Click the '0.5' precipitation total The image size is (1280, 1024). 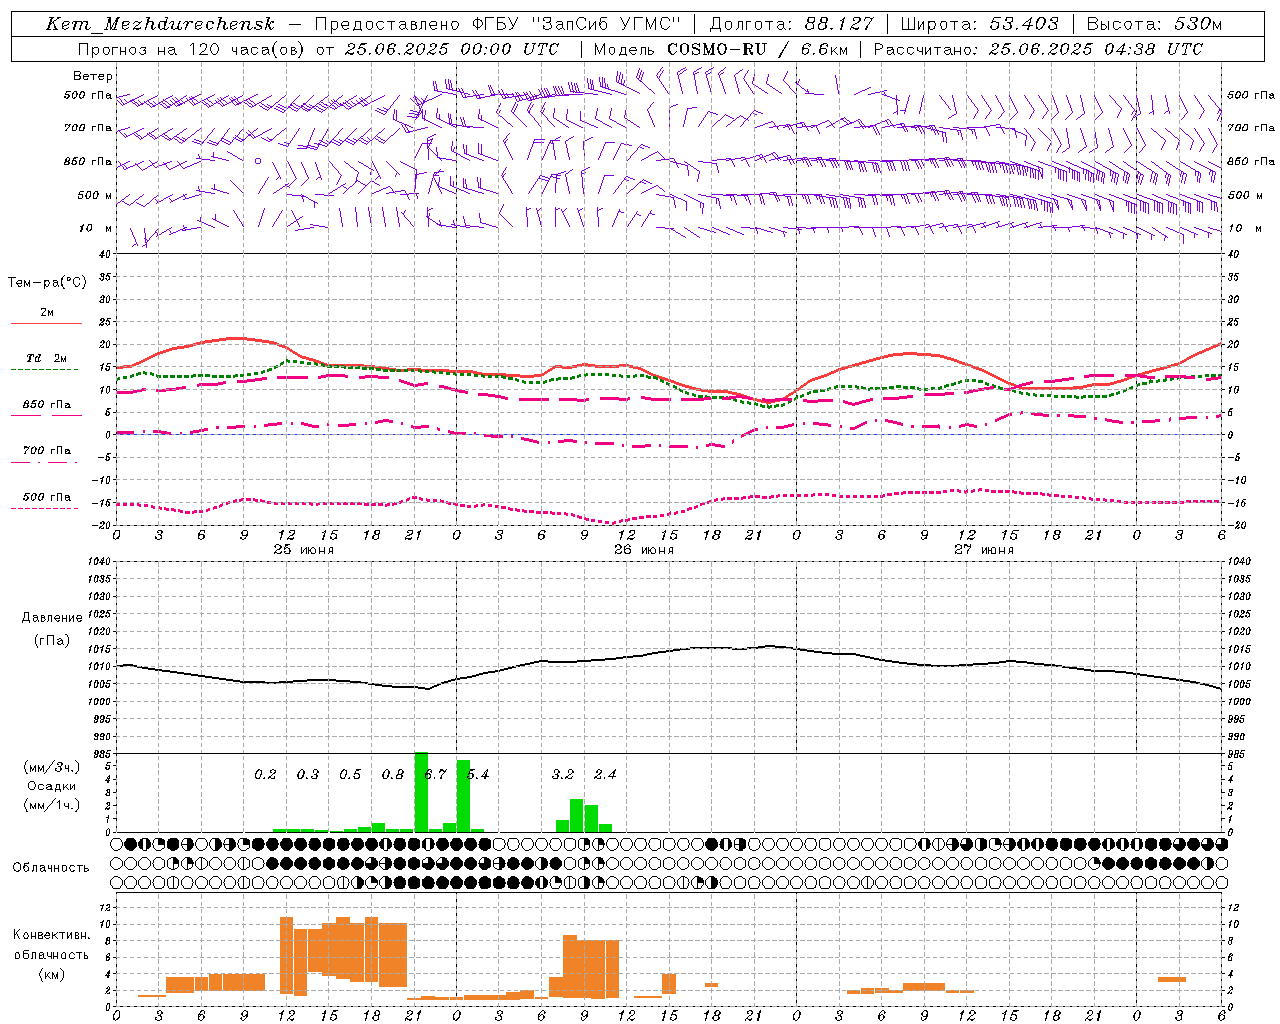coord(350,775)
